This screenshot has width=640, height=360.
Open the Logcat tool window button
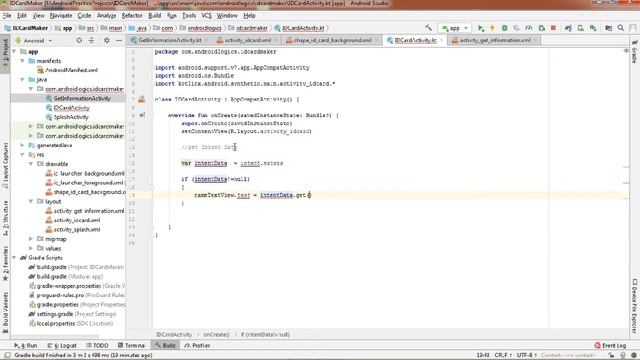[62, 345]
